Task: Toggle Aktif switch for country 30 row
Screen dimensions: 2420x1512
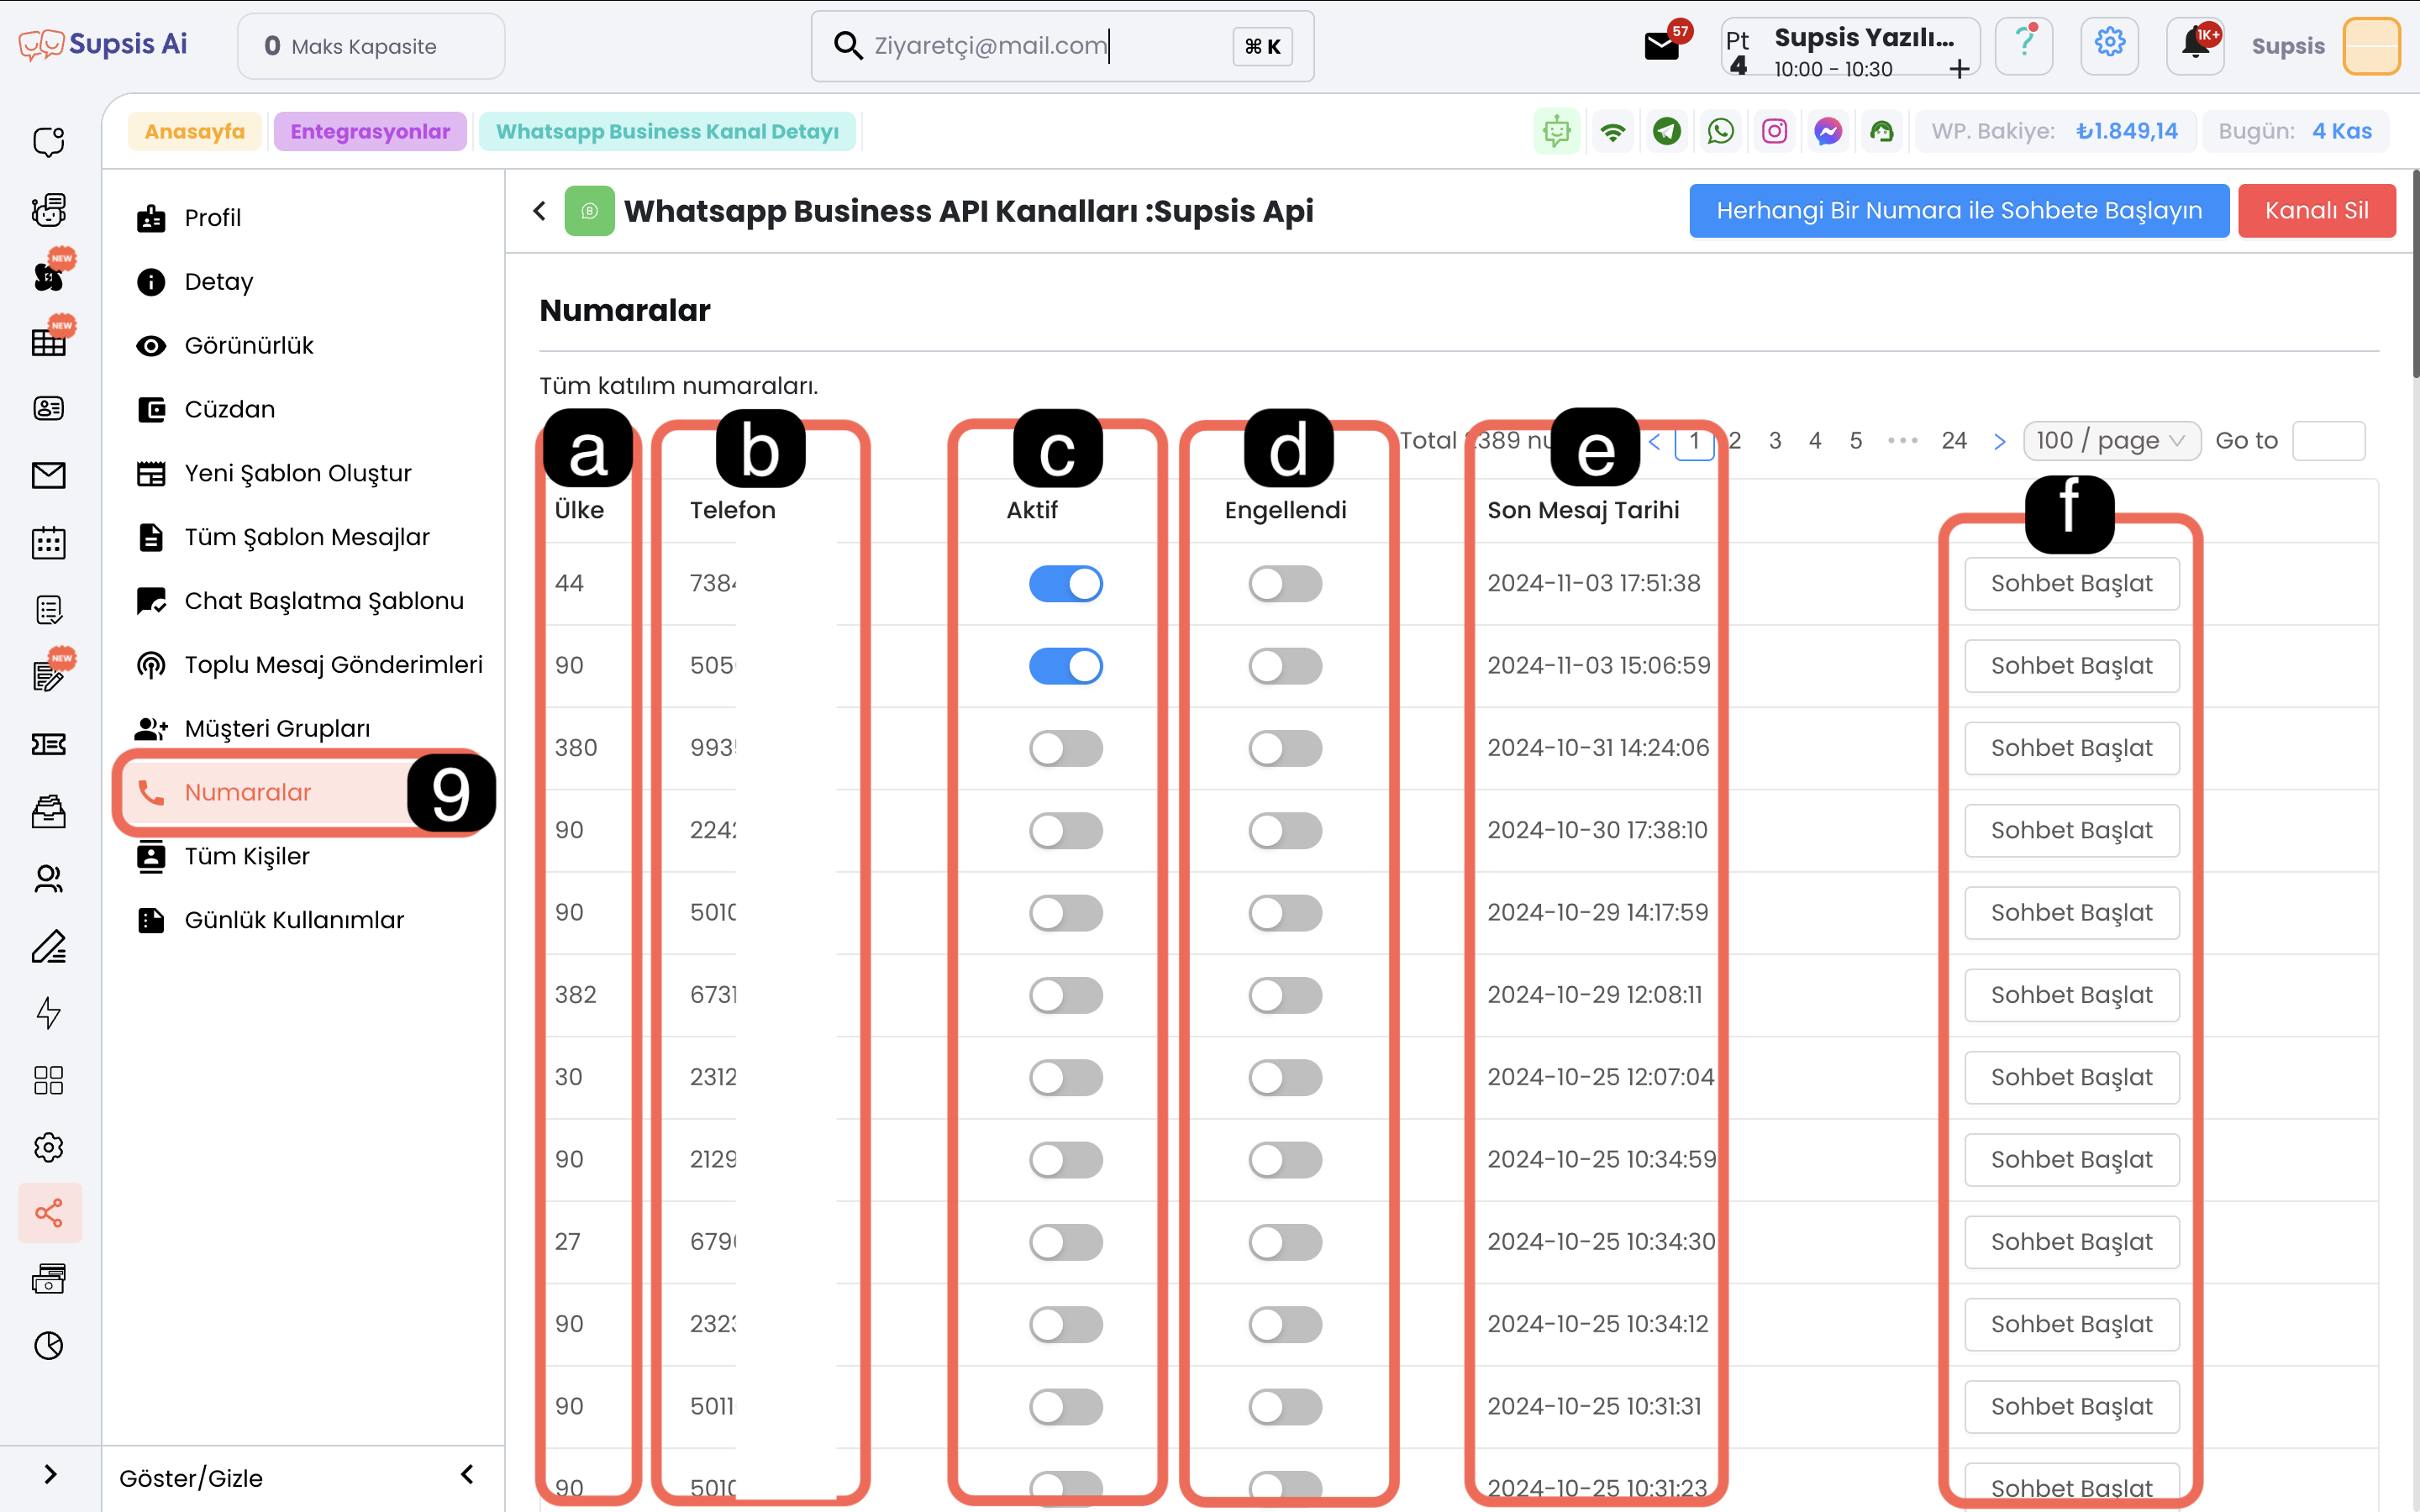Action: 1066,1077
